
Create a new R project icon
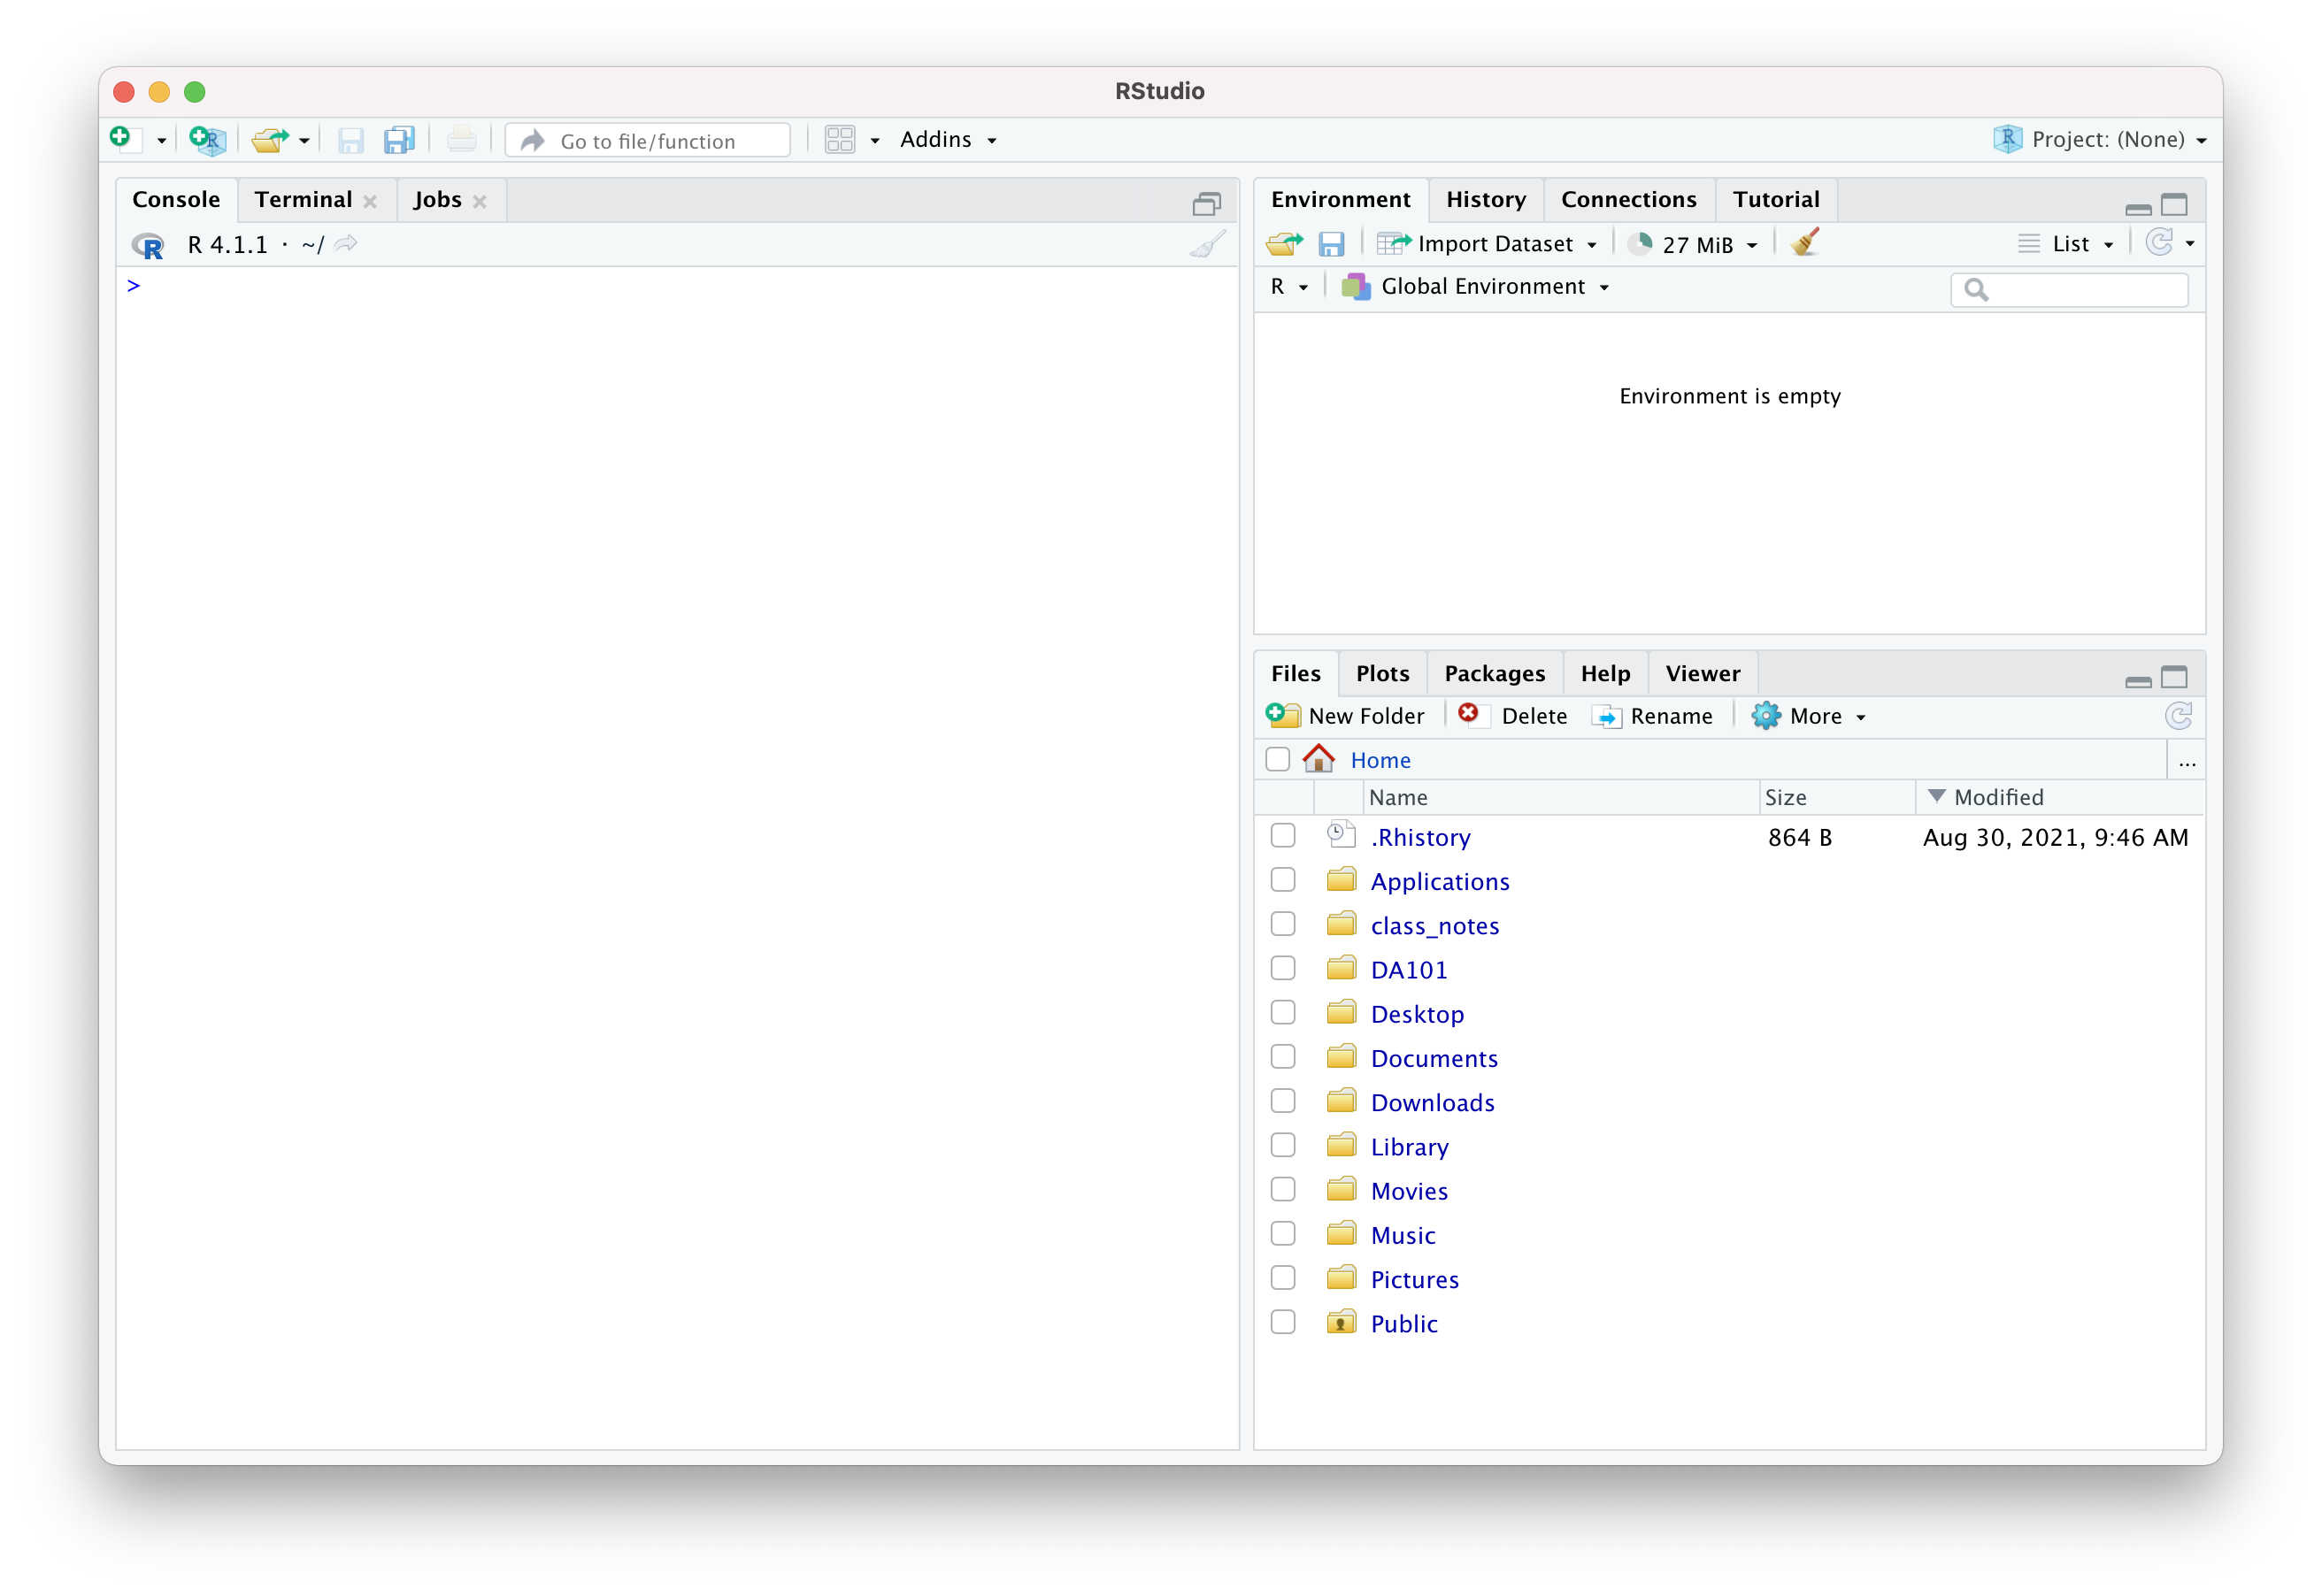click(x=207, y=139)
